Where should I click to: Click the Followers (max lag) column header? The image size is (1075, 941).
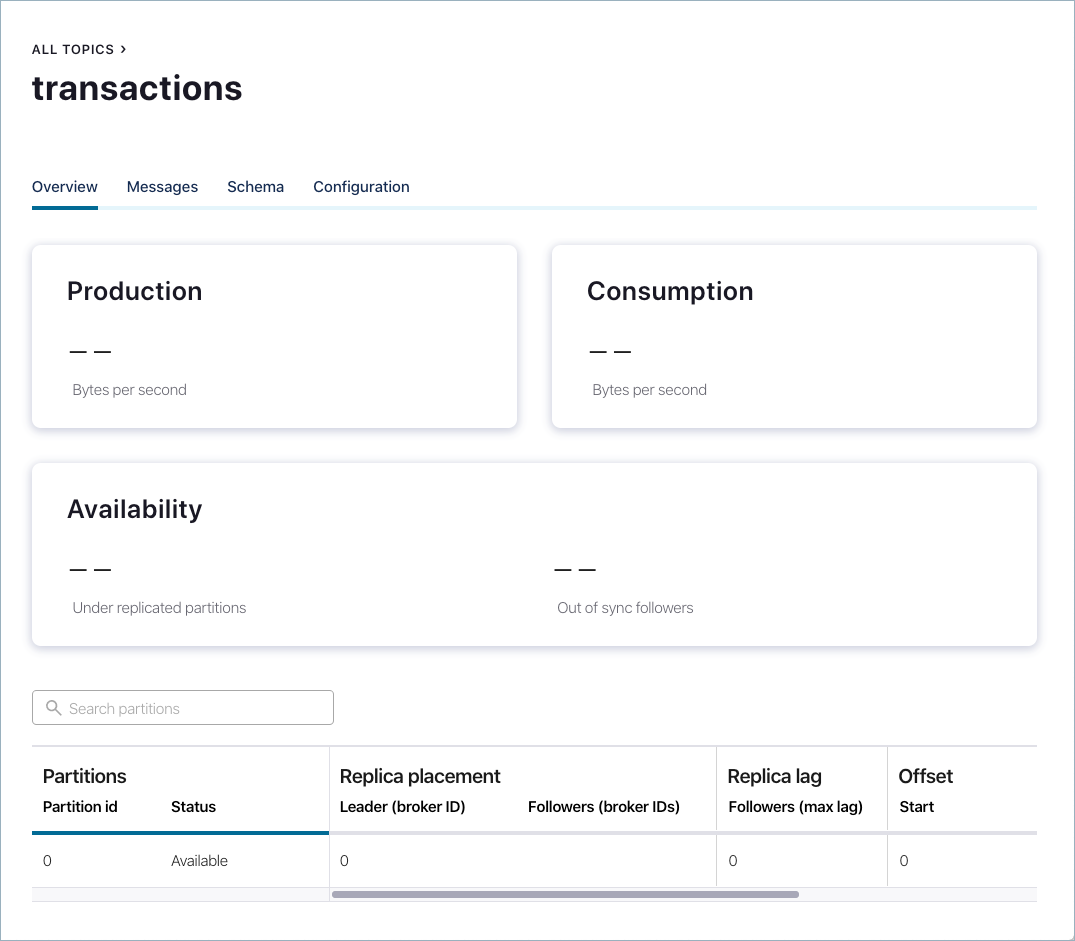pyautogui.click(x=795, y=807)
